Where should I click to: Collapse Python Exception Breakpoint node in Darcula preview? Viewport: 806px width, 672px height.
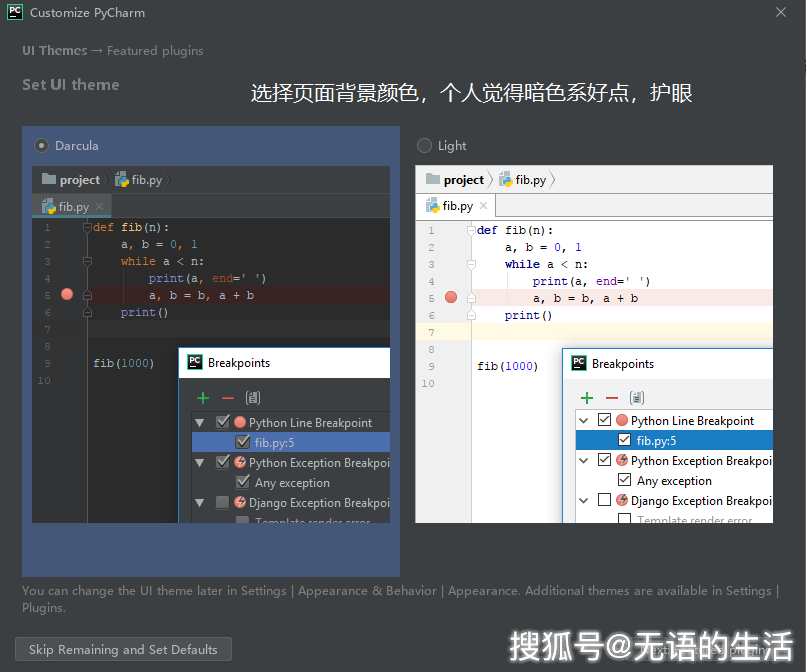click(x=200, y=462)
